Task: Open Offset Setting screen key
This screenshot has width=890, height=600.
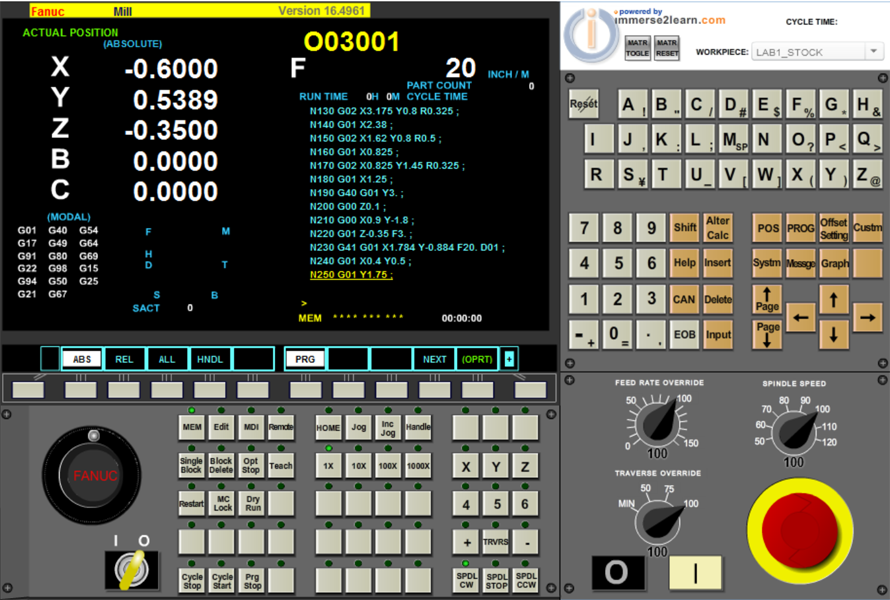Action: point(834,228)
